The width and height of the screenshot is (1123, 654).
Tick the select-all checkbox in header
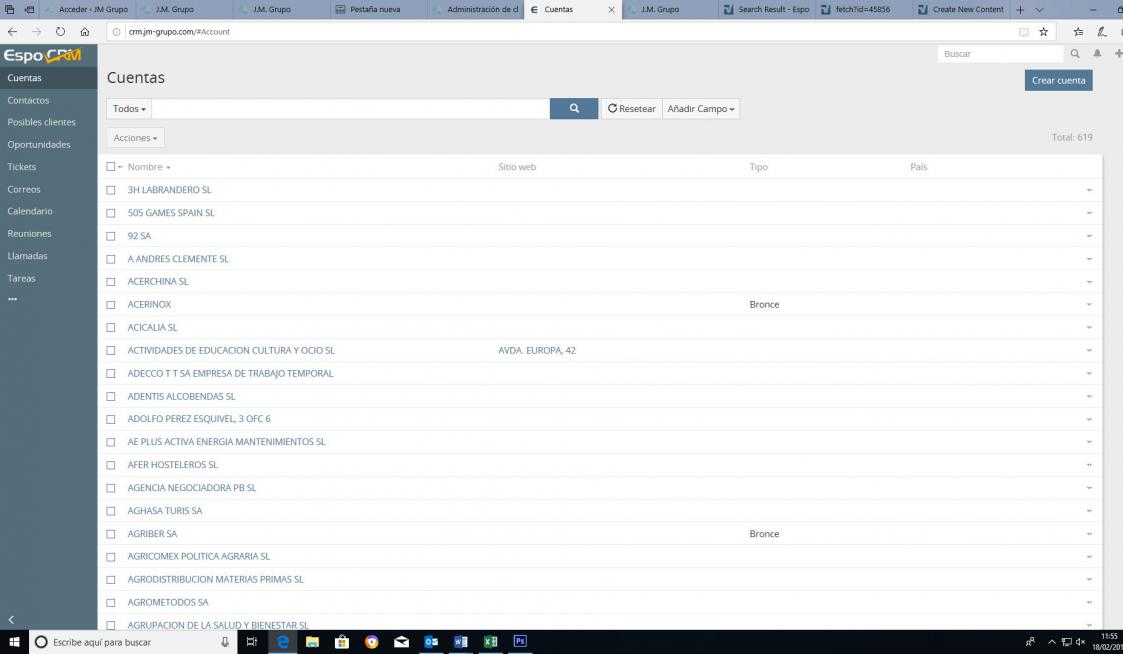click(110, 167)
